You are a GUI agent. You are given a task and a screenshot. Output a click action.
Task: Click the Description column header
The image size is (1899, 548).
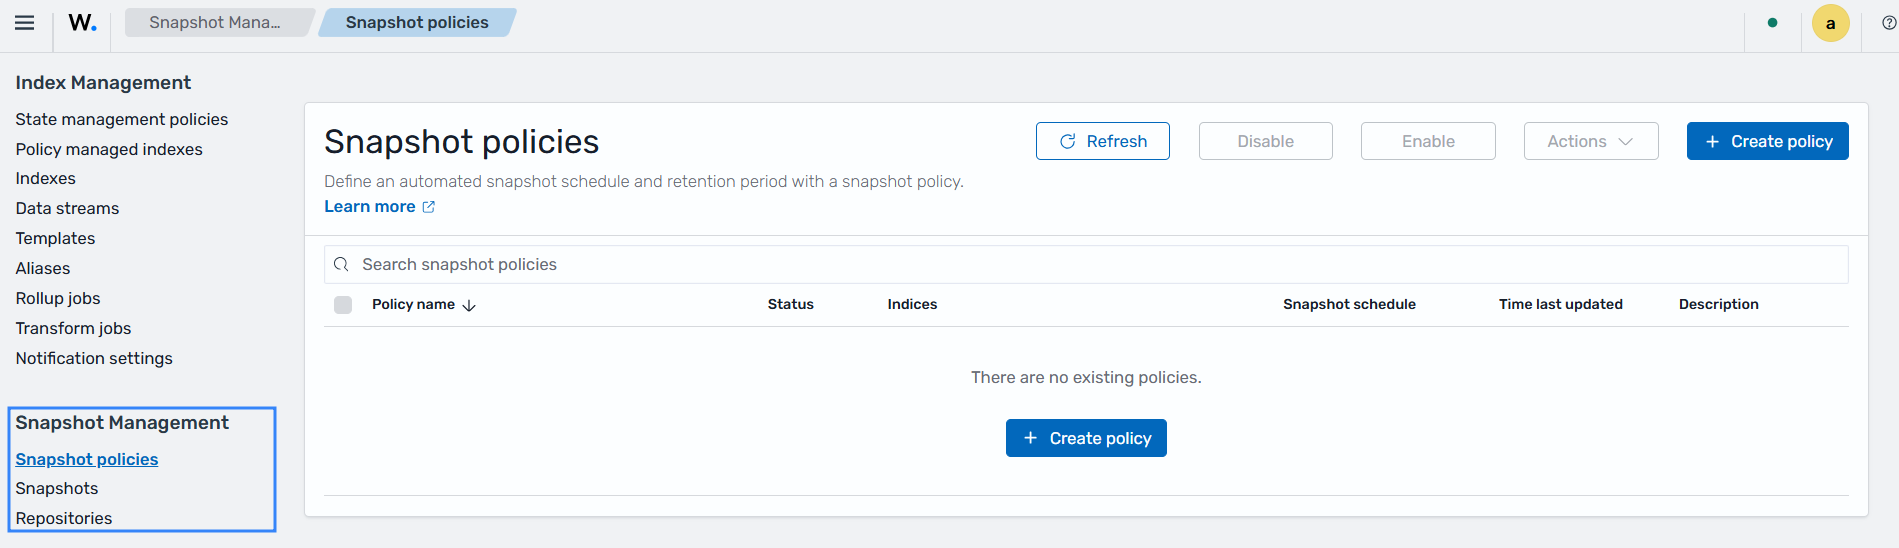coord(1719,304)
